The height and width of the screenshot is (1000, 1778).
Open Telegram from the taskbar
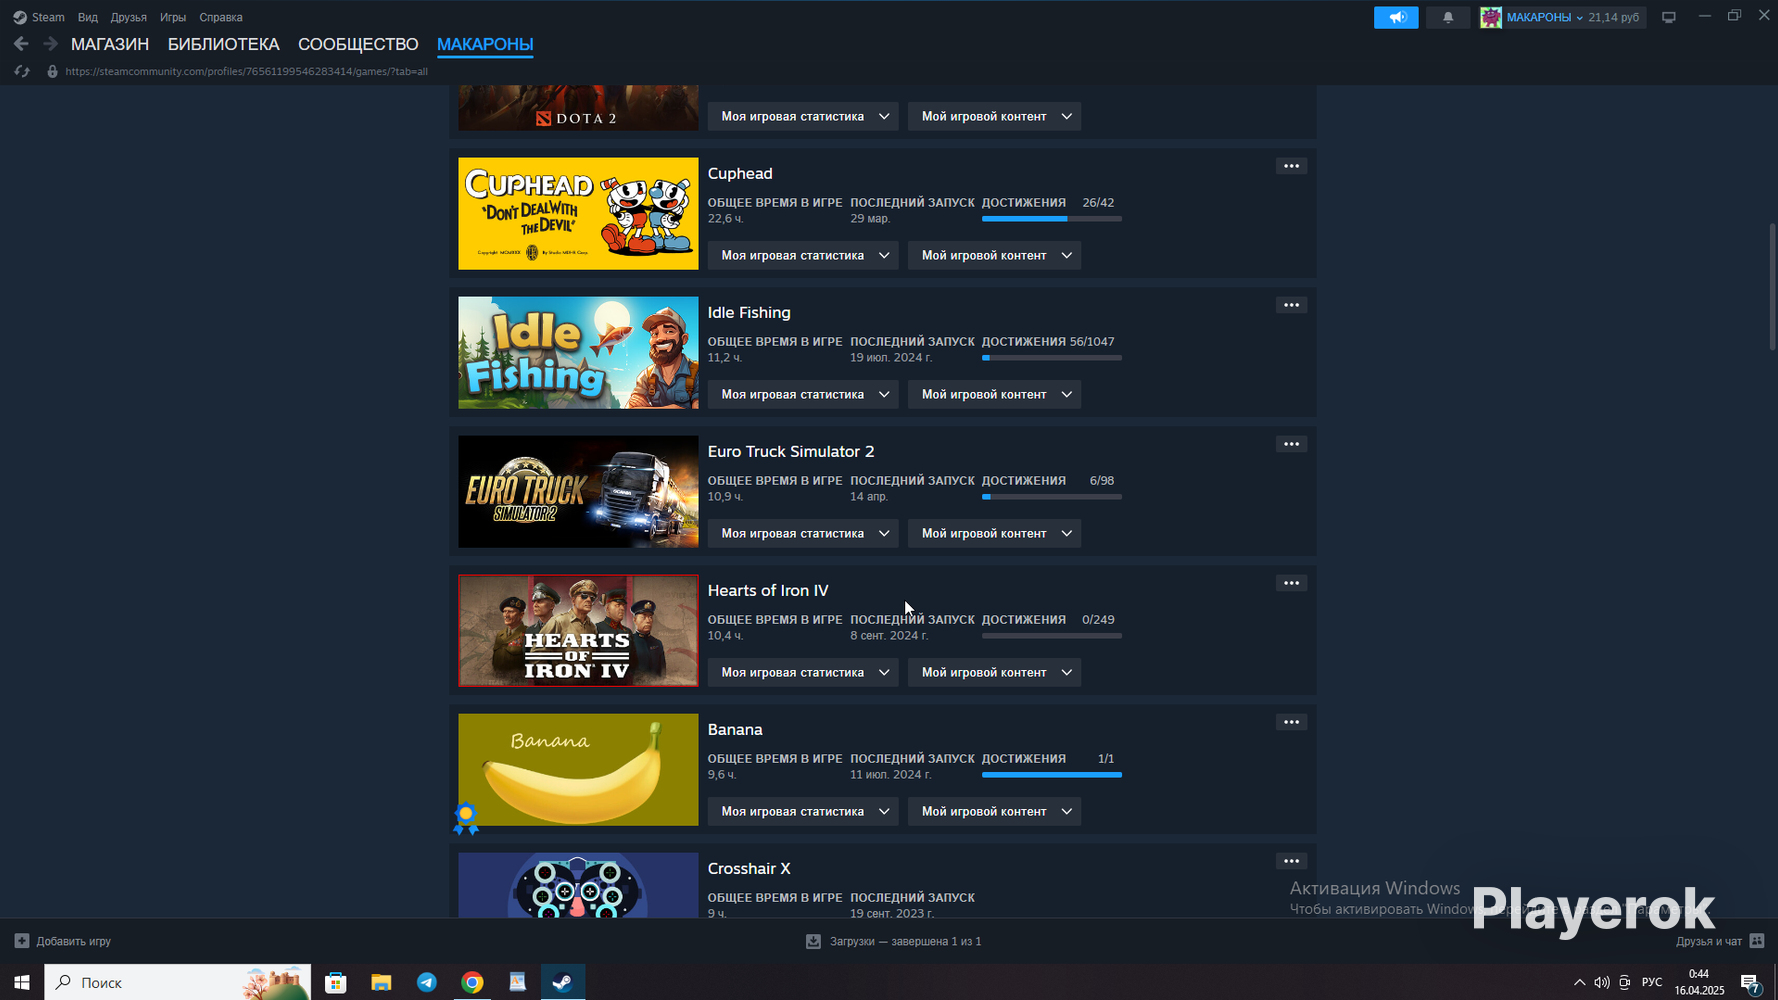pos(427,982)
